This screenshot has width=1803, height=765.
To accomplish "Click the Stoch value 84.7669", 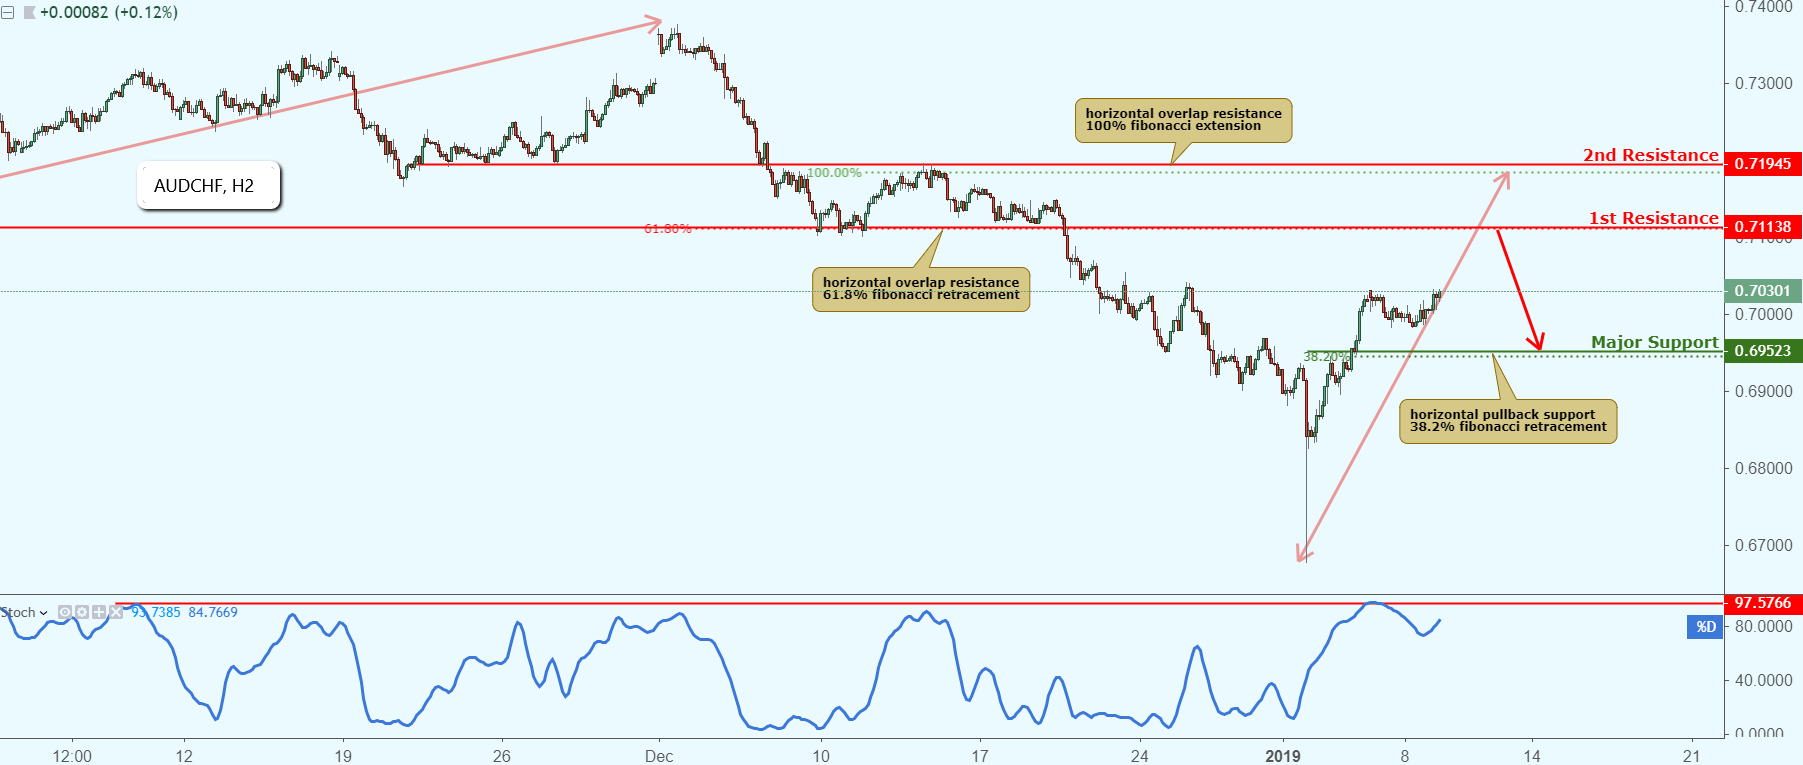I will coord(213,612).
